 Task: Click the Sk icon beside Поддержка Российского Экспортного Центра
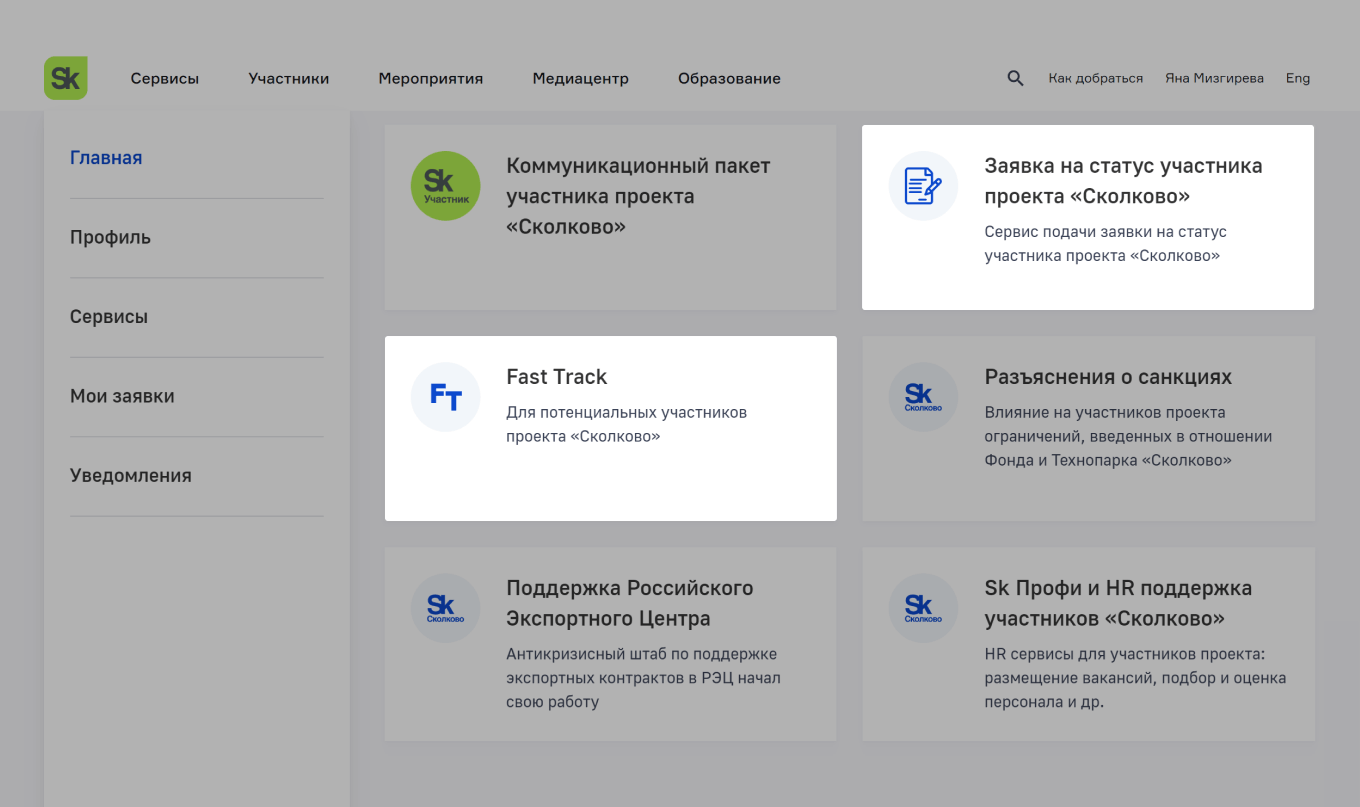pos(446,608)
